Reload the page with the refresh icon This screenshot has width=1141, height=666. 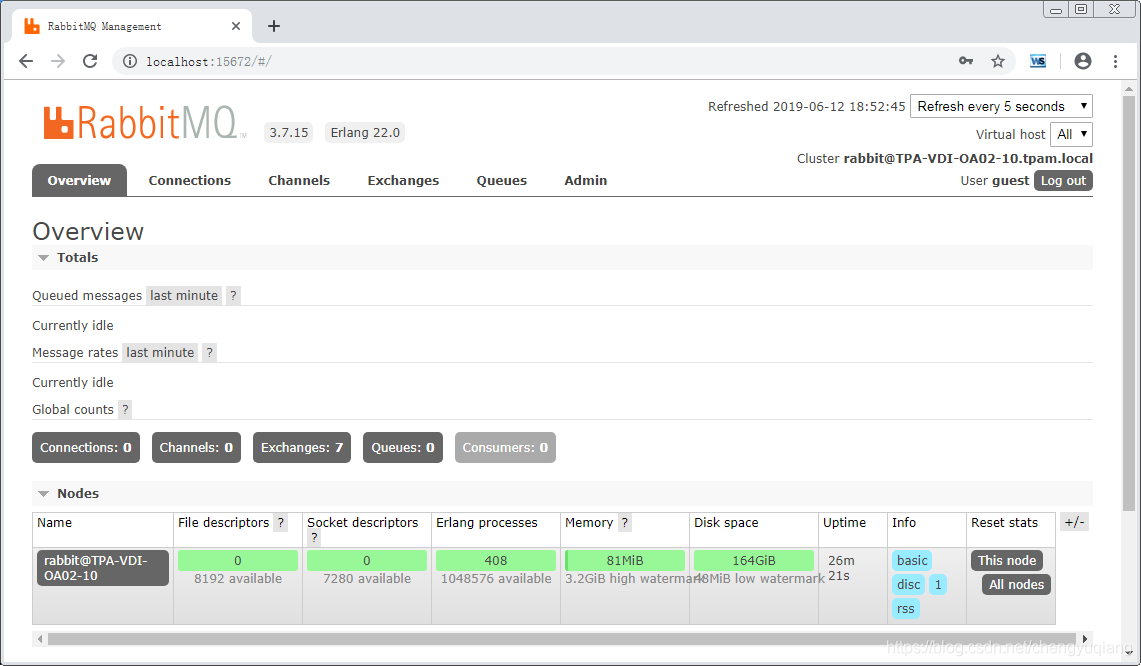pyautogui.click(x=90, y=61)
